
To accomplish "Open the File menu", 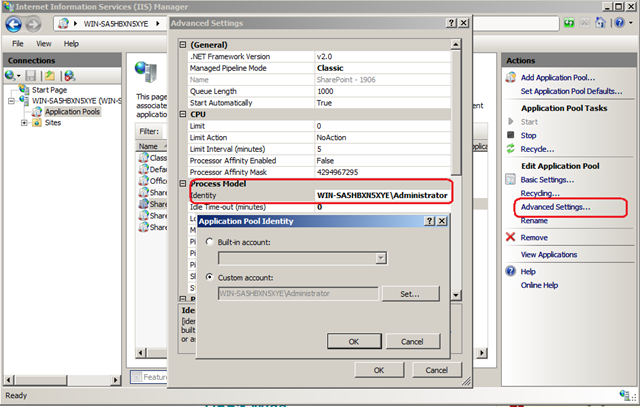I will coord(18,44).
